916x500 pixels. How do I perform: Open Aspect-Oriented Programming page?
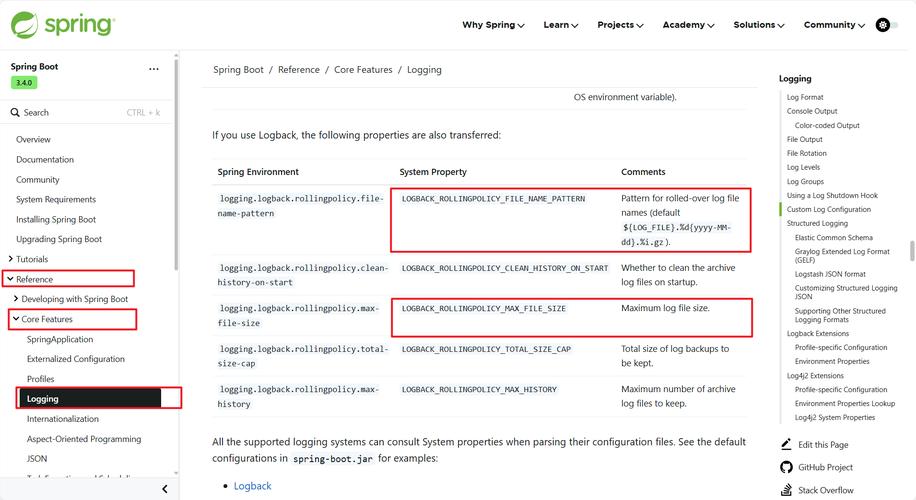coord(84,439)
